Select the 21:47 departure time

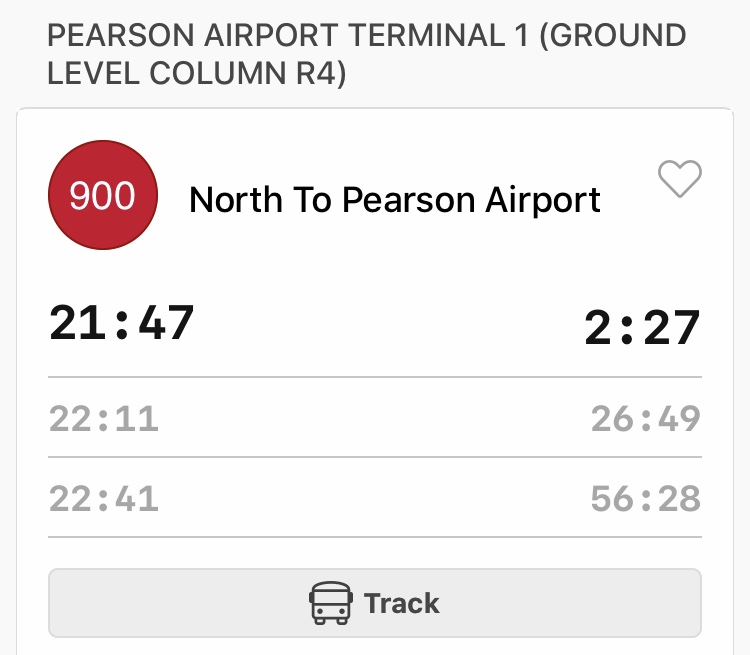point(121,323)
